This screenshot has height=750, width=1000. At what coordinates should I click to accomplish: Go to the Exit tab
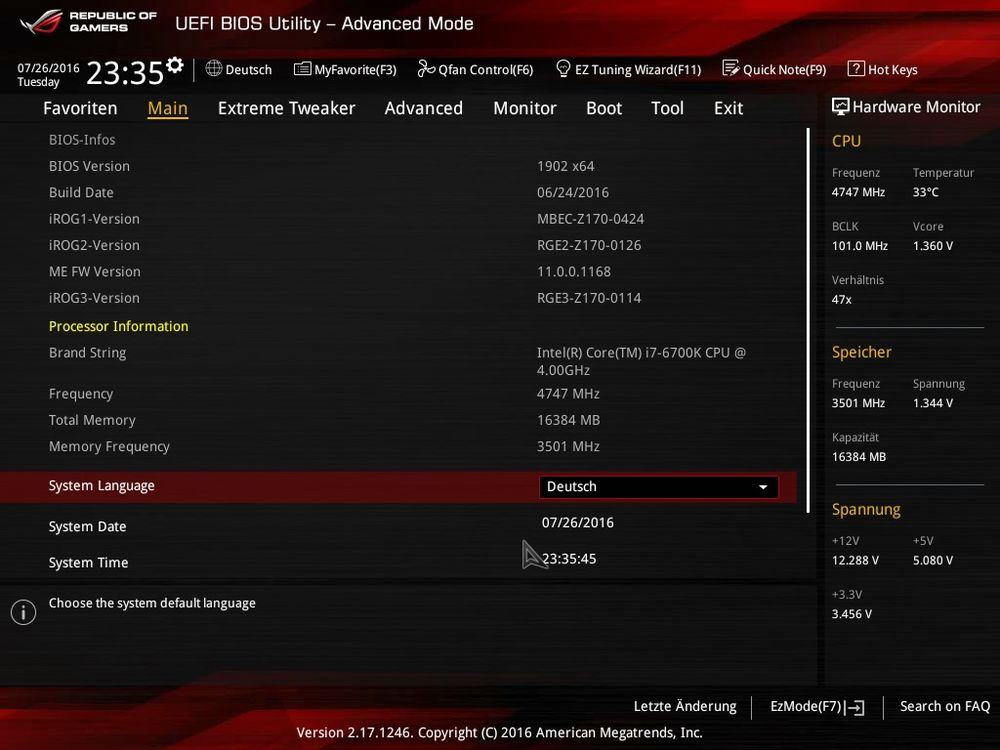point(728,108)
